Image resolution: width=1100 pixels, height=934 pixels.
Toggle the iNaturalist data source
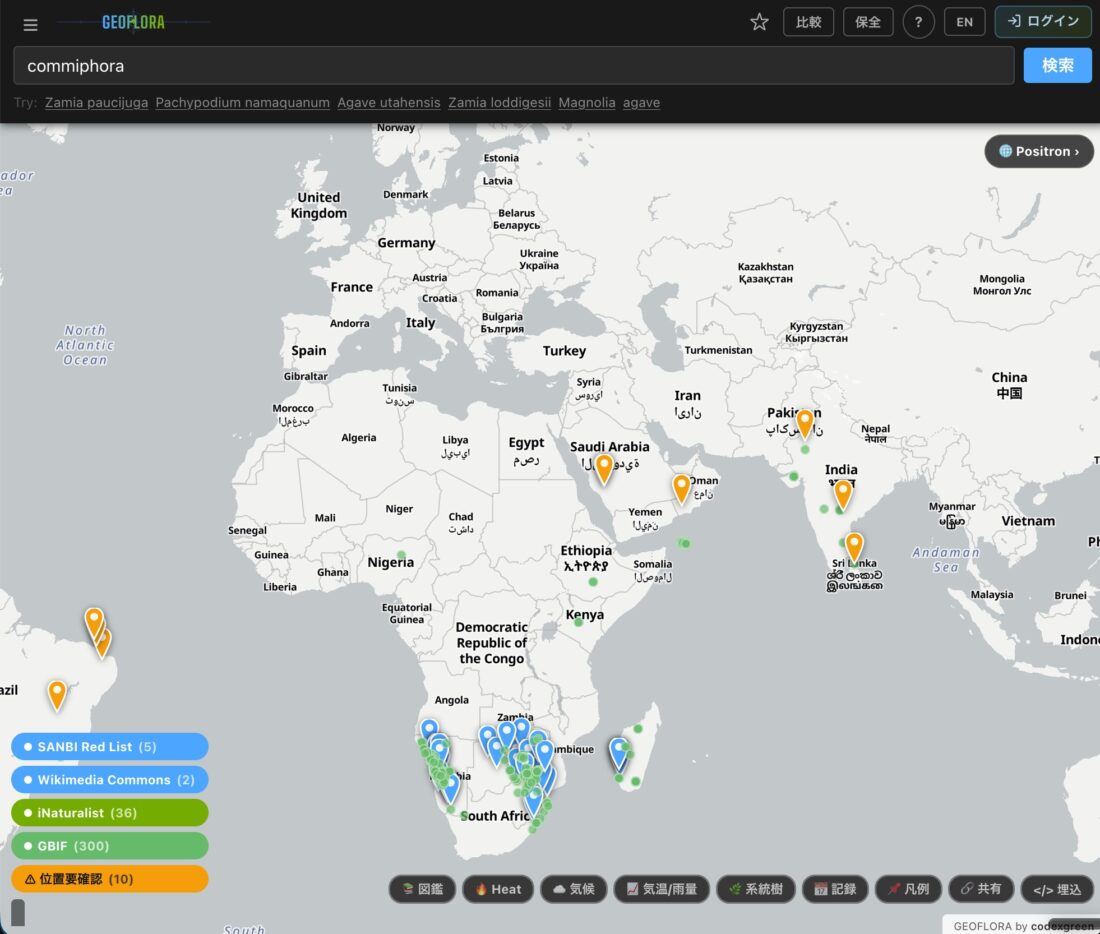point(109,813)
